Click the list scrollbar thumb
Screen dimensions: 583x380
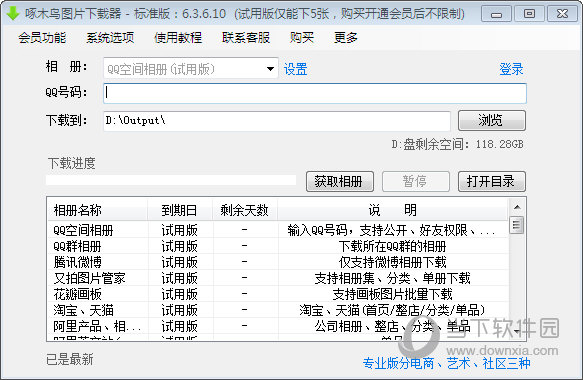coord(516,225)
